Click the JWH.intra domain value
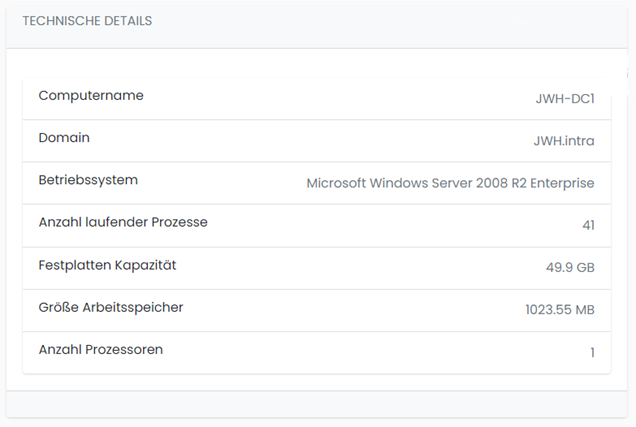The height and width of the screenshot is (427, 636). [564, 141]
